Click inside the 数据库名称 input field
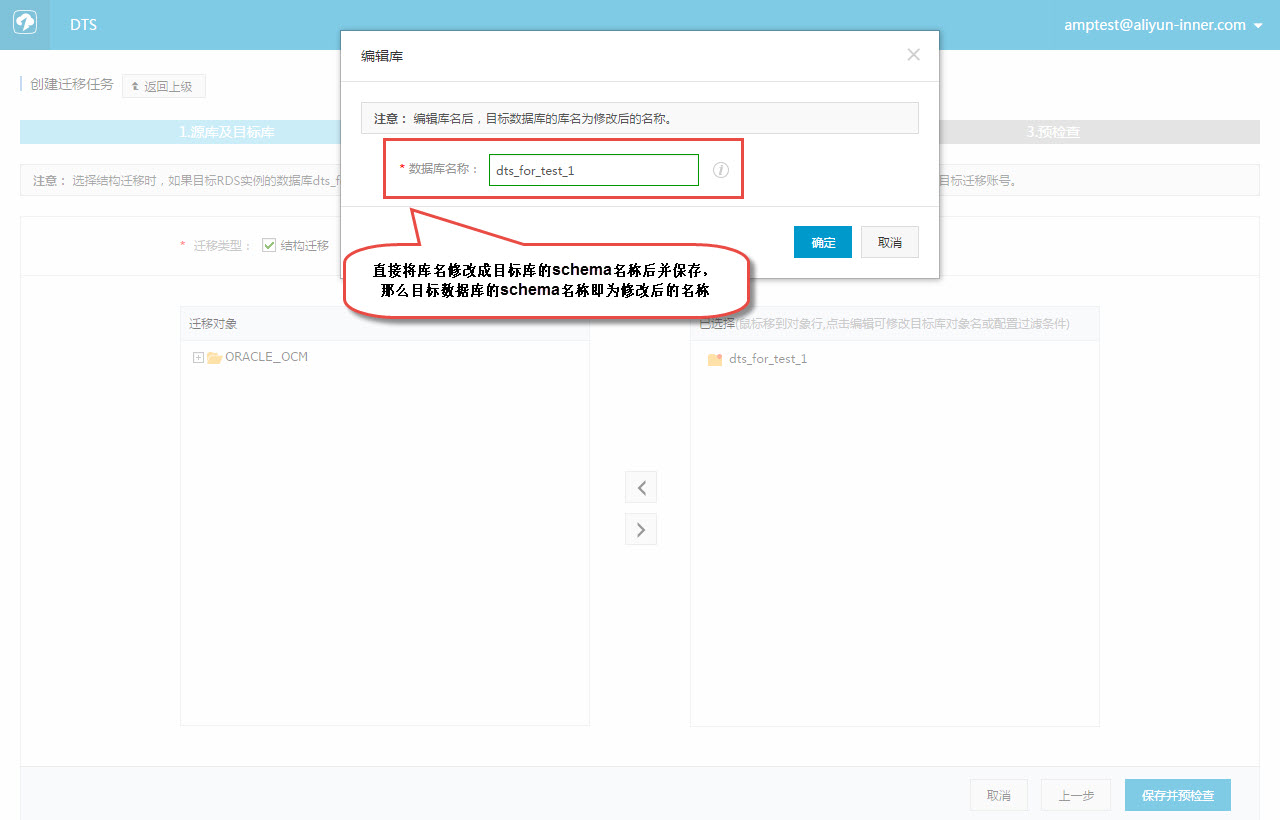Viewport: 1280px width, 820px height. coord(593,170)
